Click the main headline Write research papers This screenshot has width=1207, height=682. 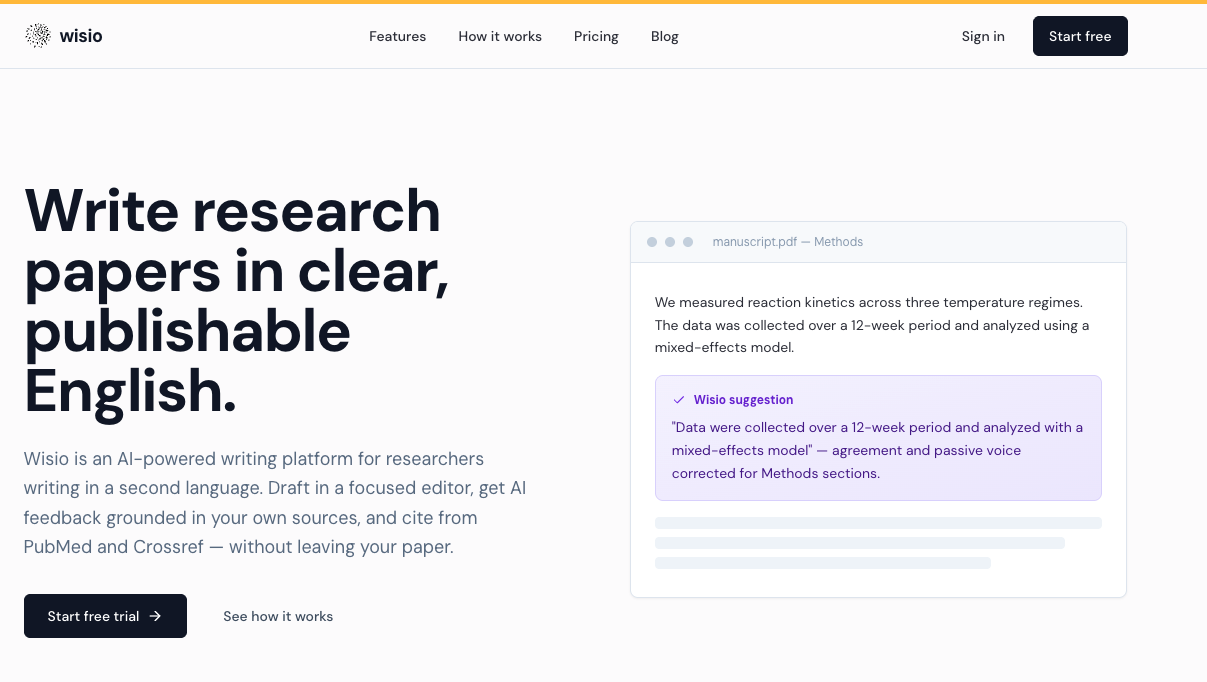click(237, 300)
